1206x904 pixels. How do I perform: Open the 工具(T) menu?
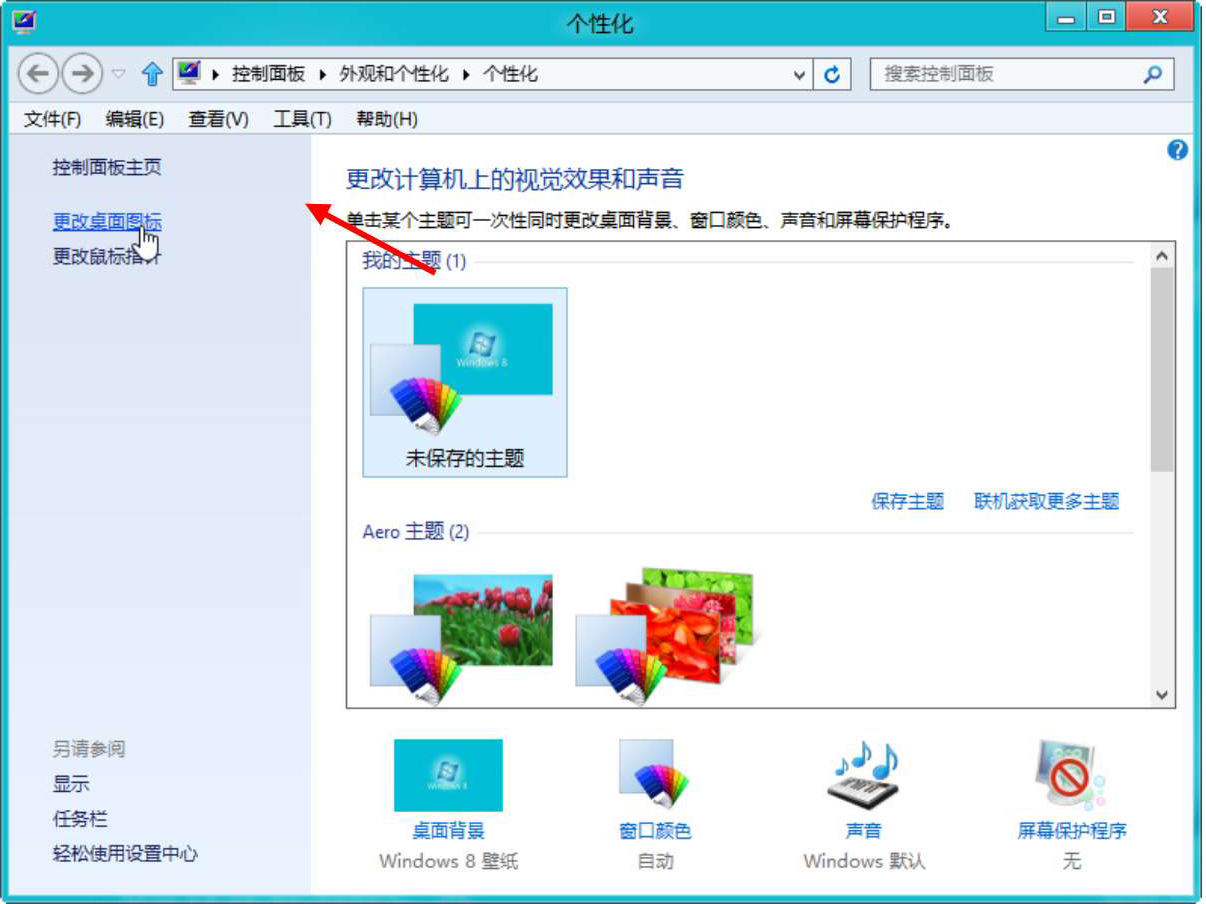coord(302,119)
